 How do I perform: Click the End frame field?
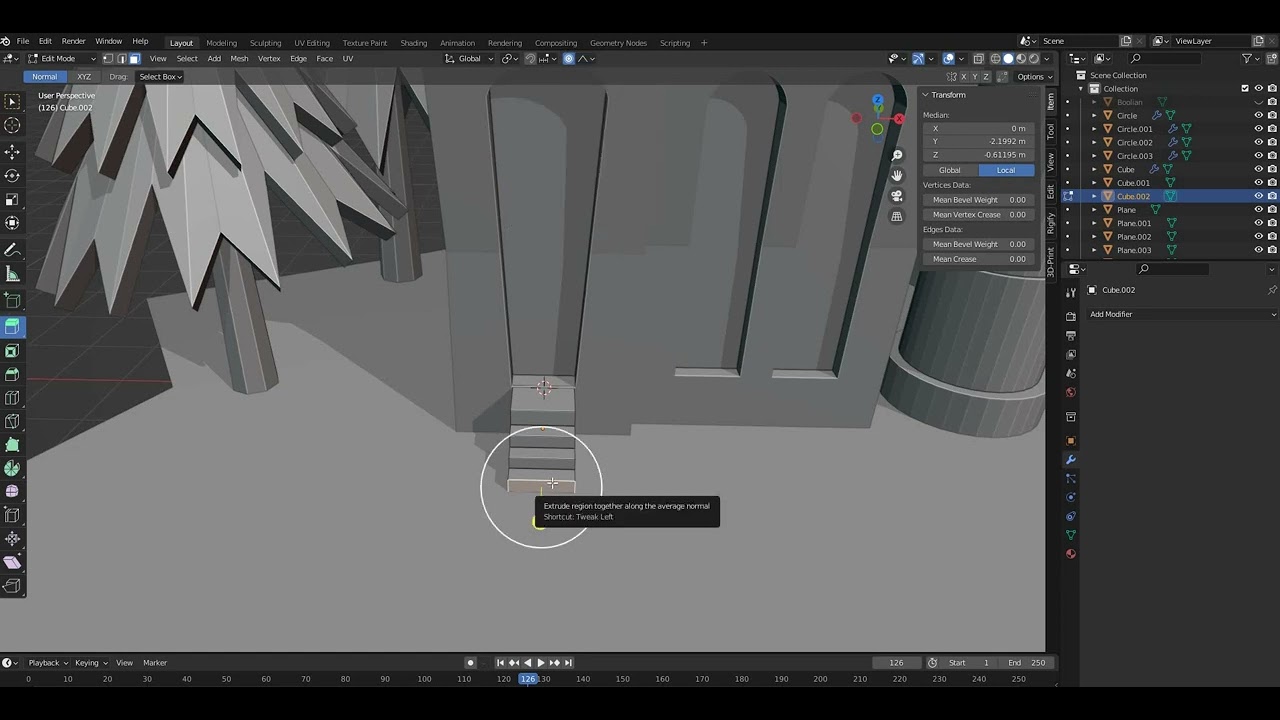click(x=1027, y=662)
